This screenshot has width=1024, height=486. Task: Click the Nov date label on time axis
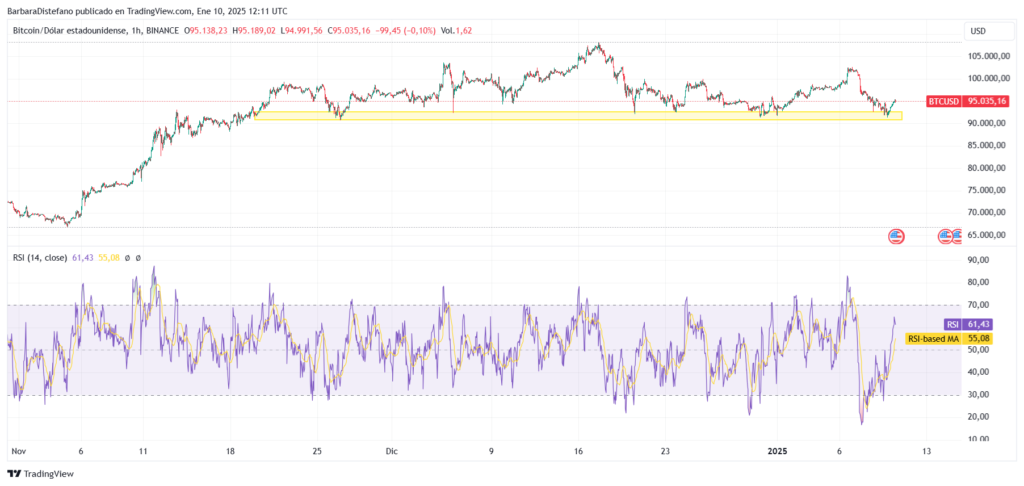click(x=18, y=451)
